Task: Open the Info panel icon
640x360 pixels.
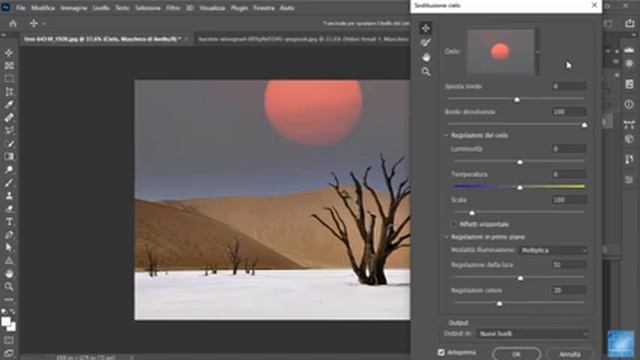Action: coord(629,104)
